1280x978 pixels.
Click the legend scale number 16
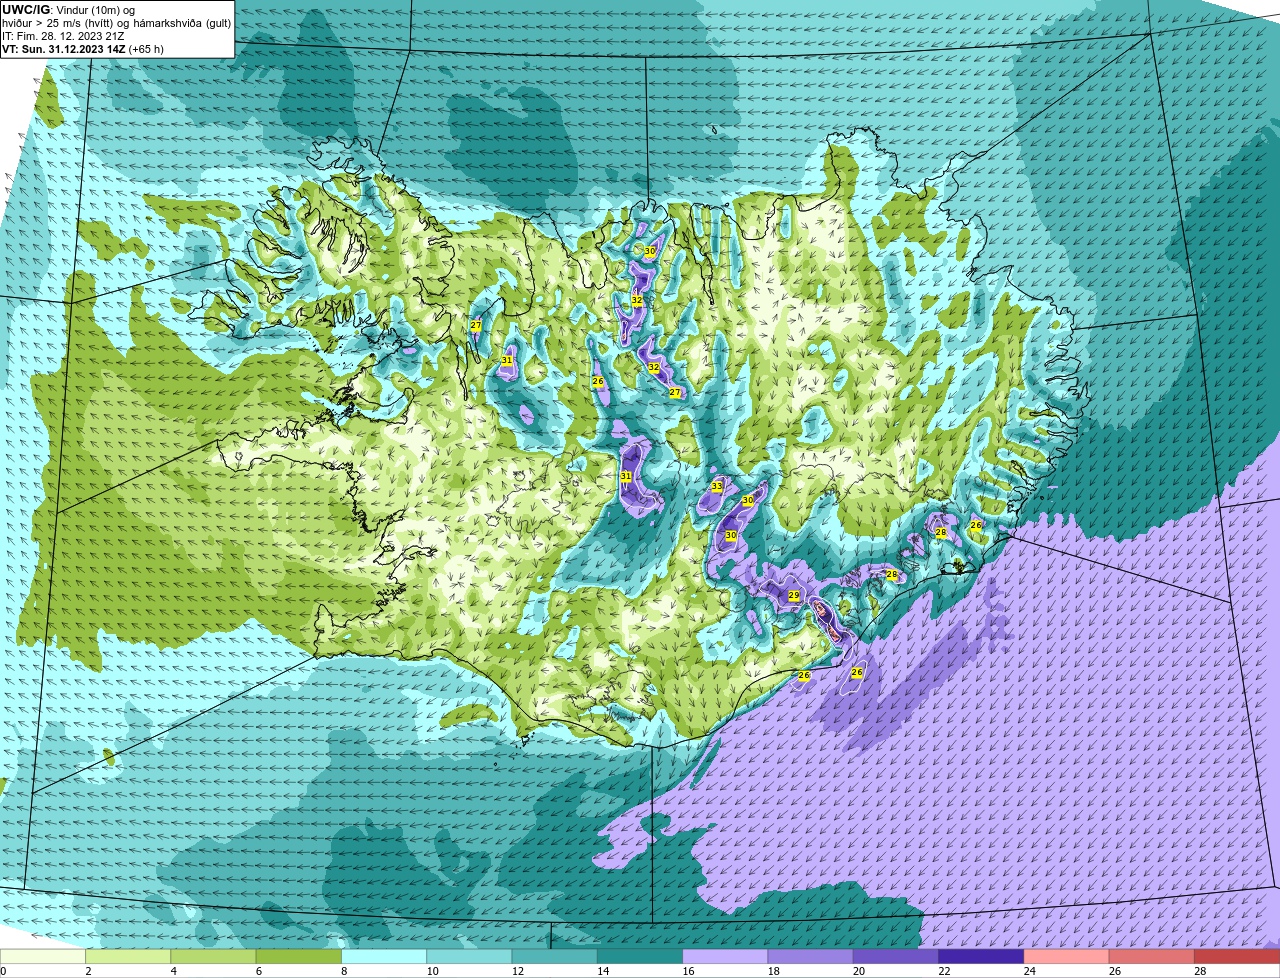click(x=687, y=971)
